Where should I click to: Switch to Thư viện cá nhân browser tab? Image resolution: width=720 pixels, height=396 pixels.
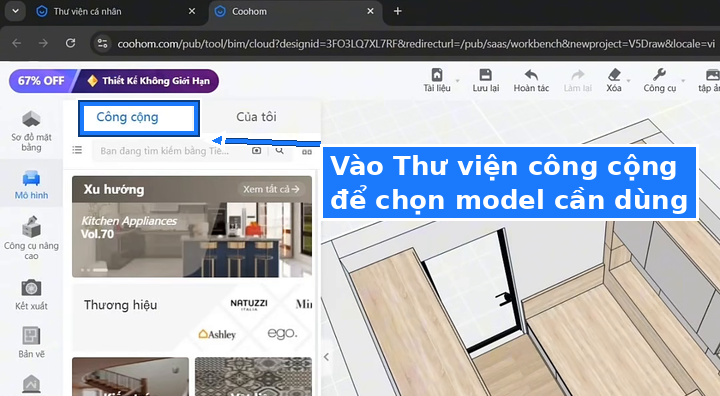(x=116, y=11)
